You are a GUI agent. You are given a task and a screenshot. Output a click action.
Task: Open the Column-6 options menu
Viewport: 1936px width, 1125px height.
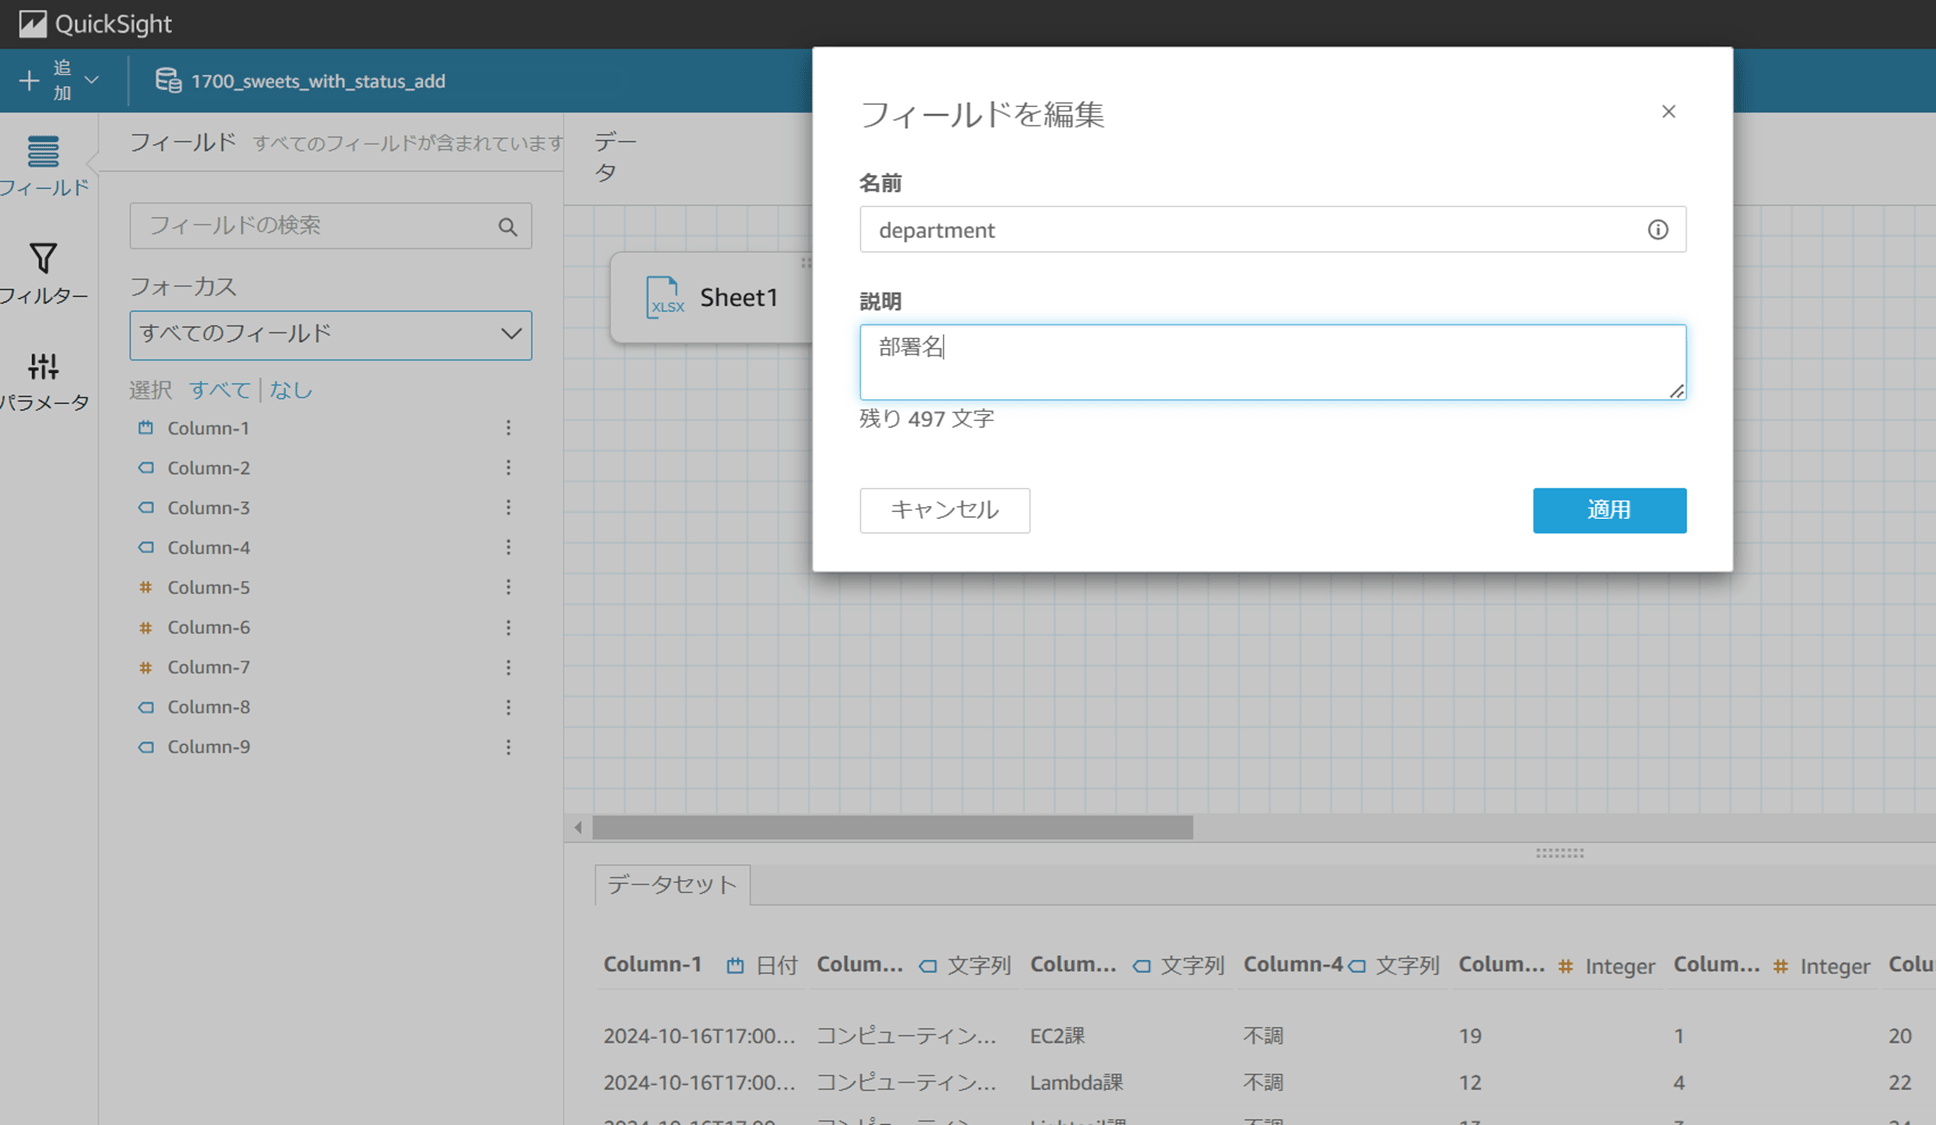pyautogui.click(x=508, y=628)
